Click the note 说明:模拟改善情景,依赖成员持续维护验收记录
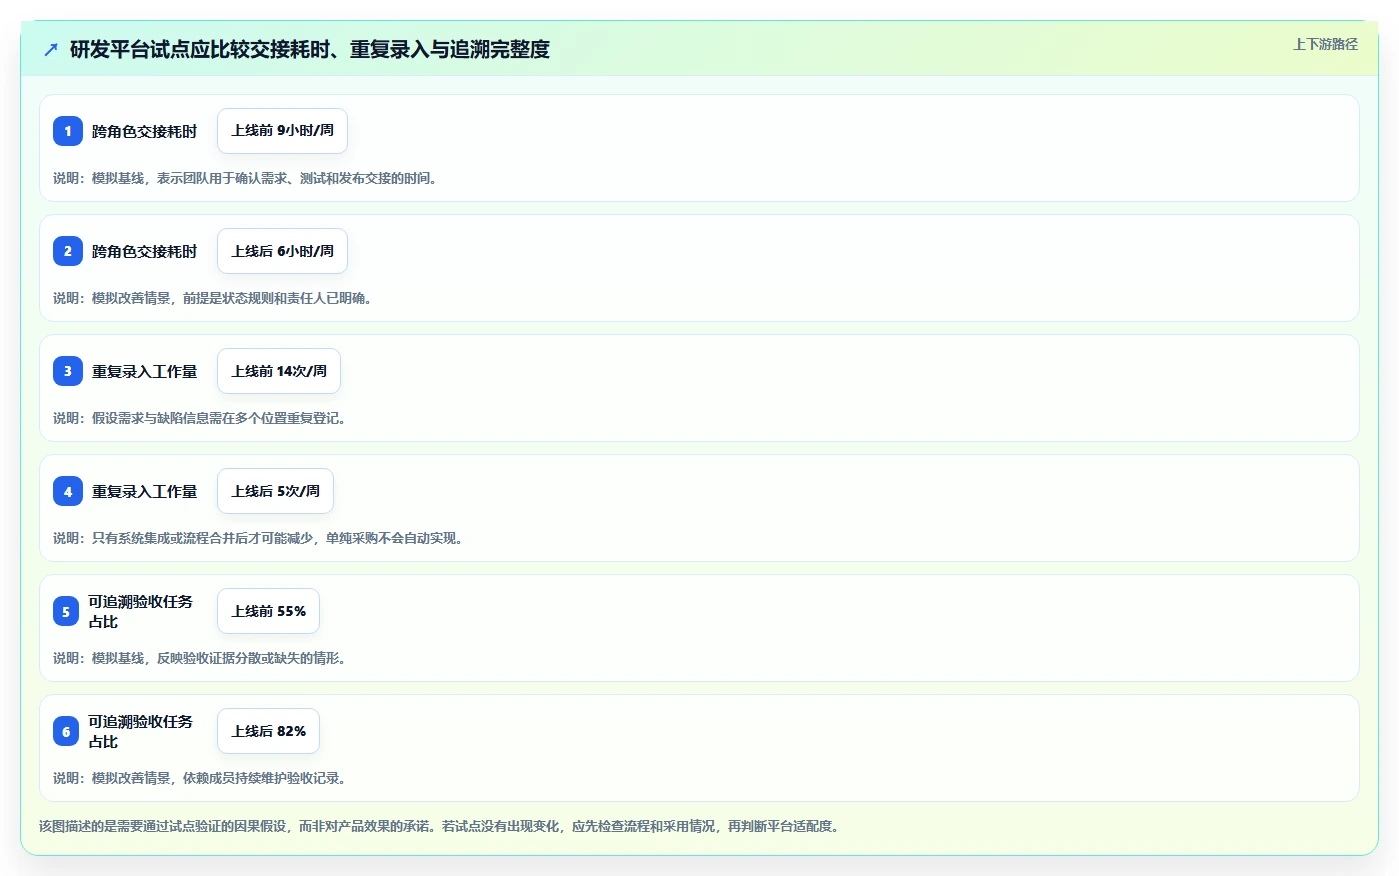This screenshot has width=1399, height=876. click(x=202, y=778)
